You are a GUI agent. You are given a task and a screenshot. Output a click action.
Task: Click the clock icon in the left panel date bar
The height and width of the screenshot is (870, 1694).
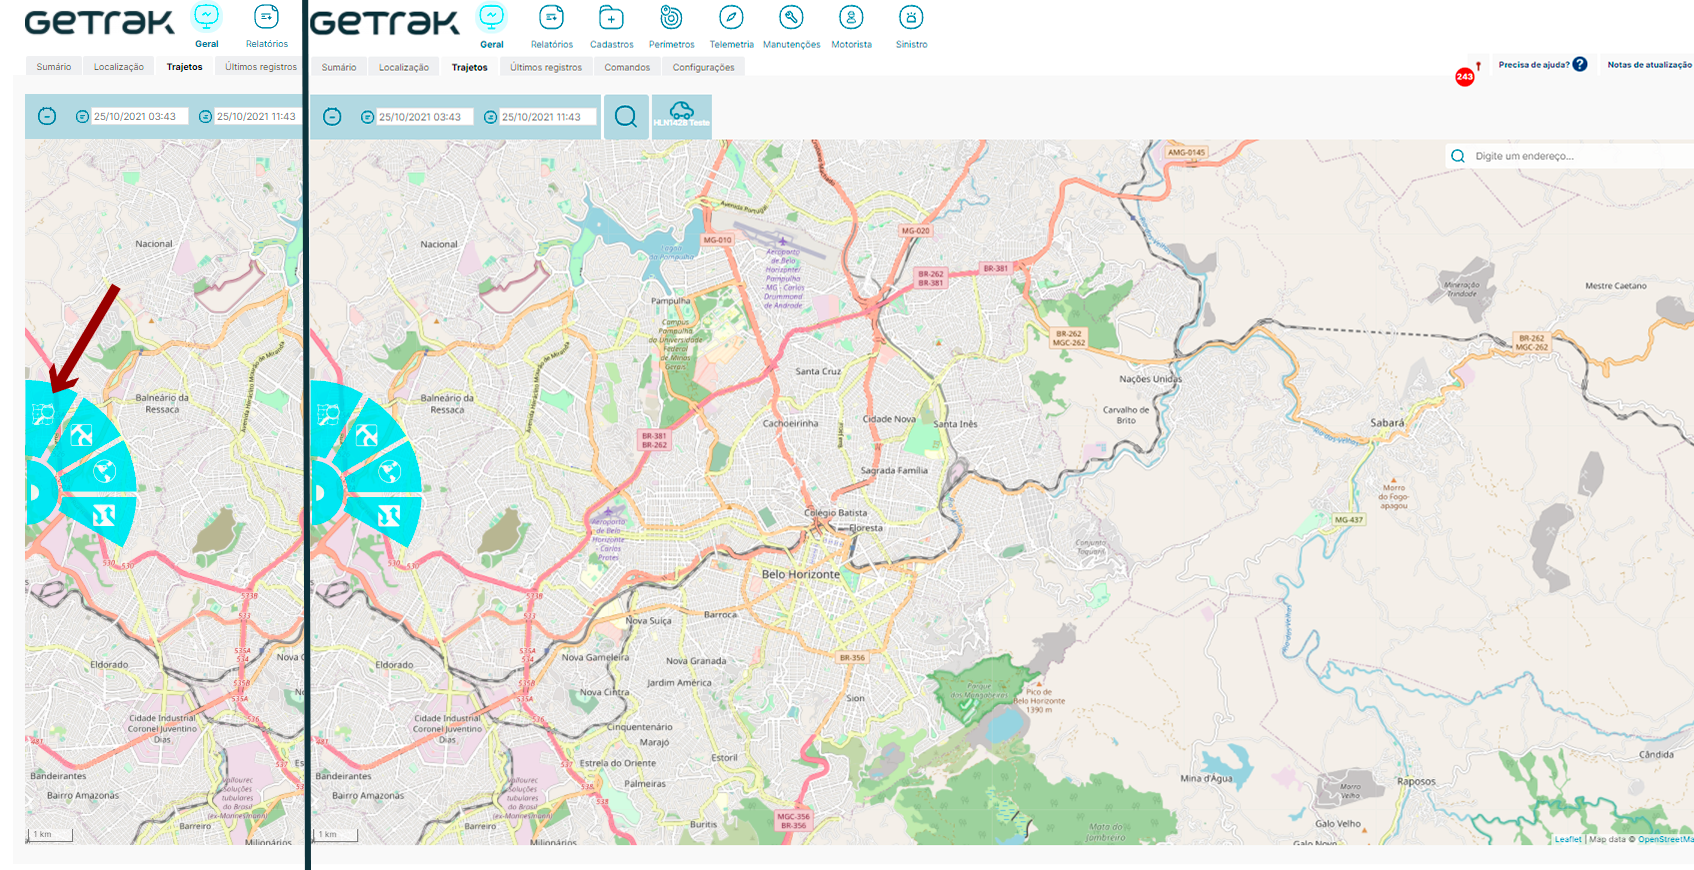point(47,117)
